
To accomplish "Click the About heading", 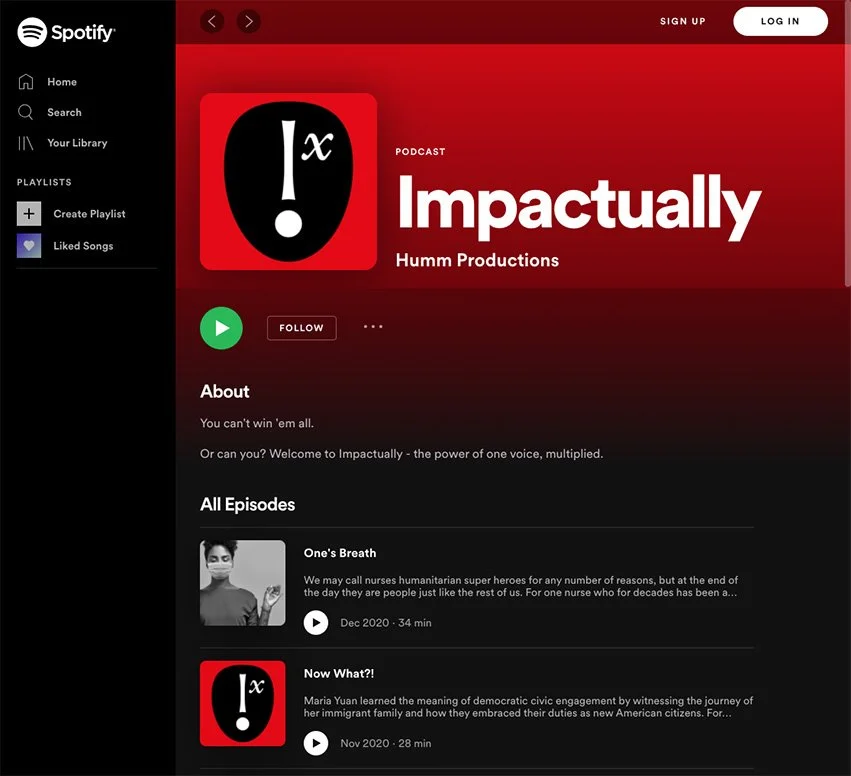I will tap(225, 391).
